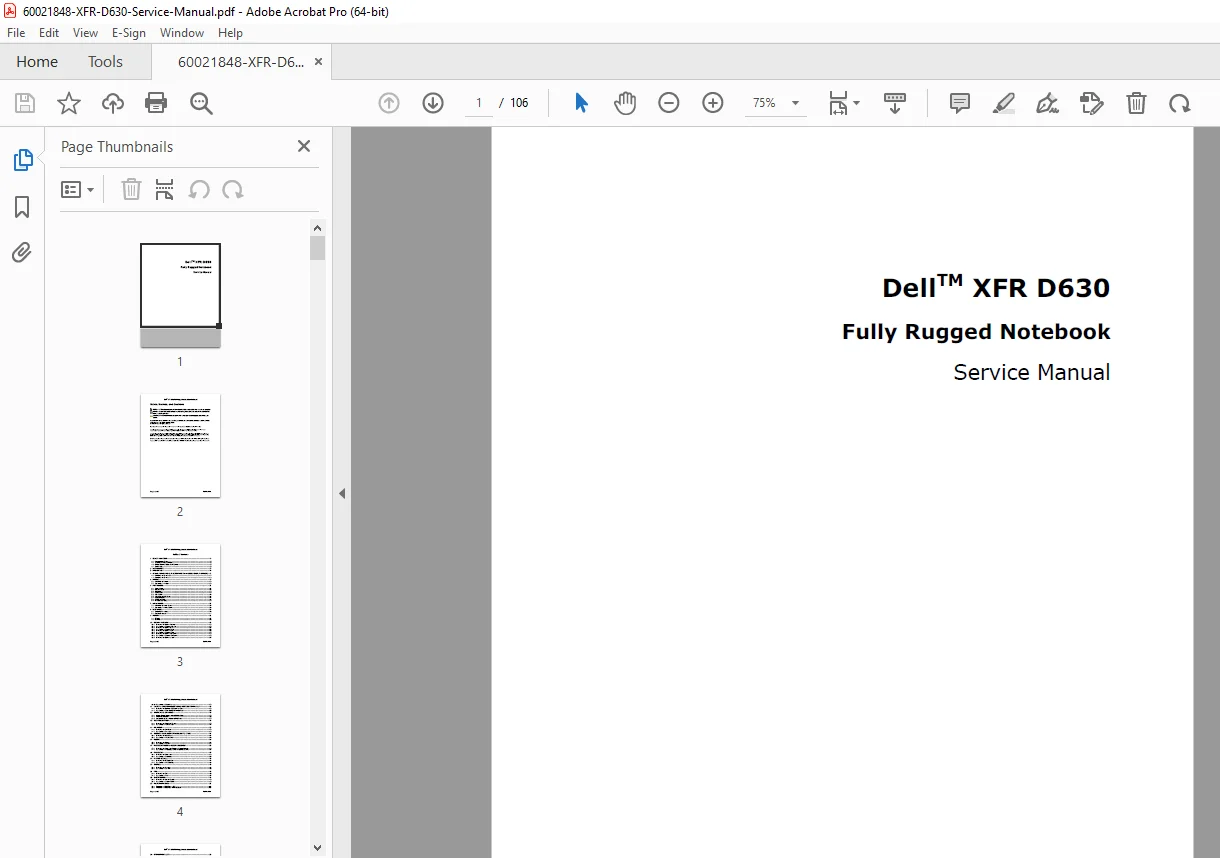
Task: Select page 4 thumbnail
Action: point(180,746)
